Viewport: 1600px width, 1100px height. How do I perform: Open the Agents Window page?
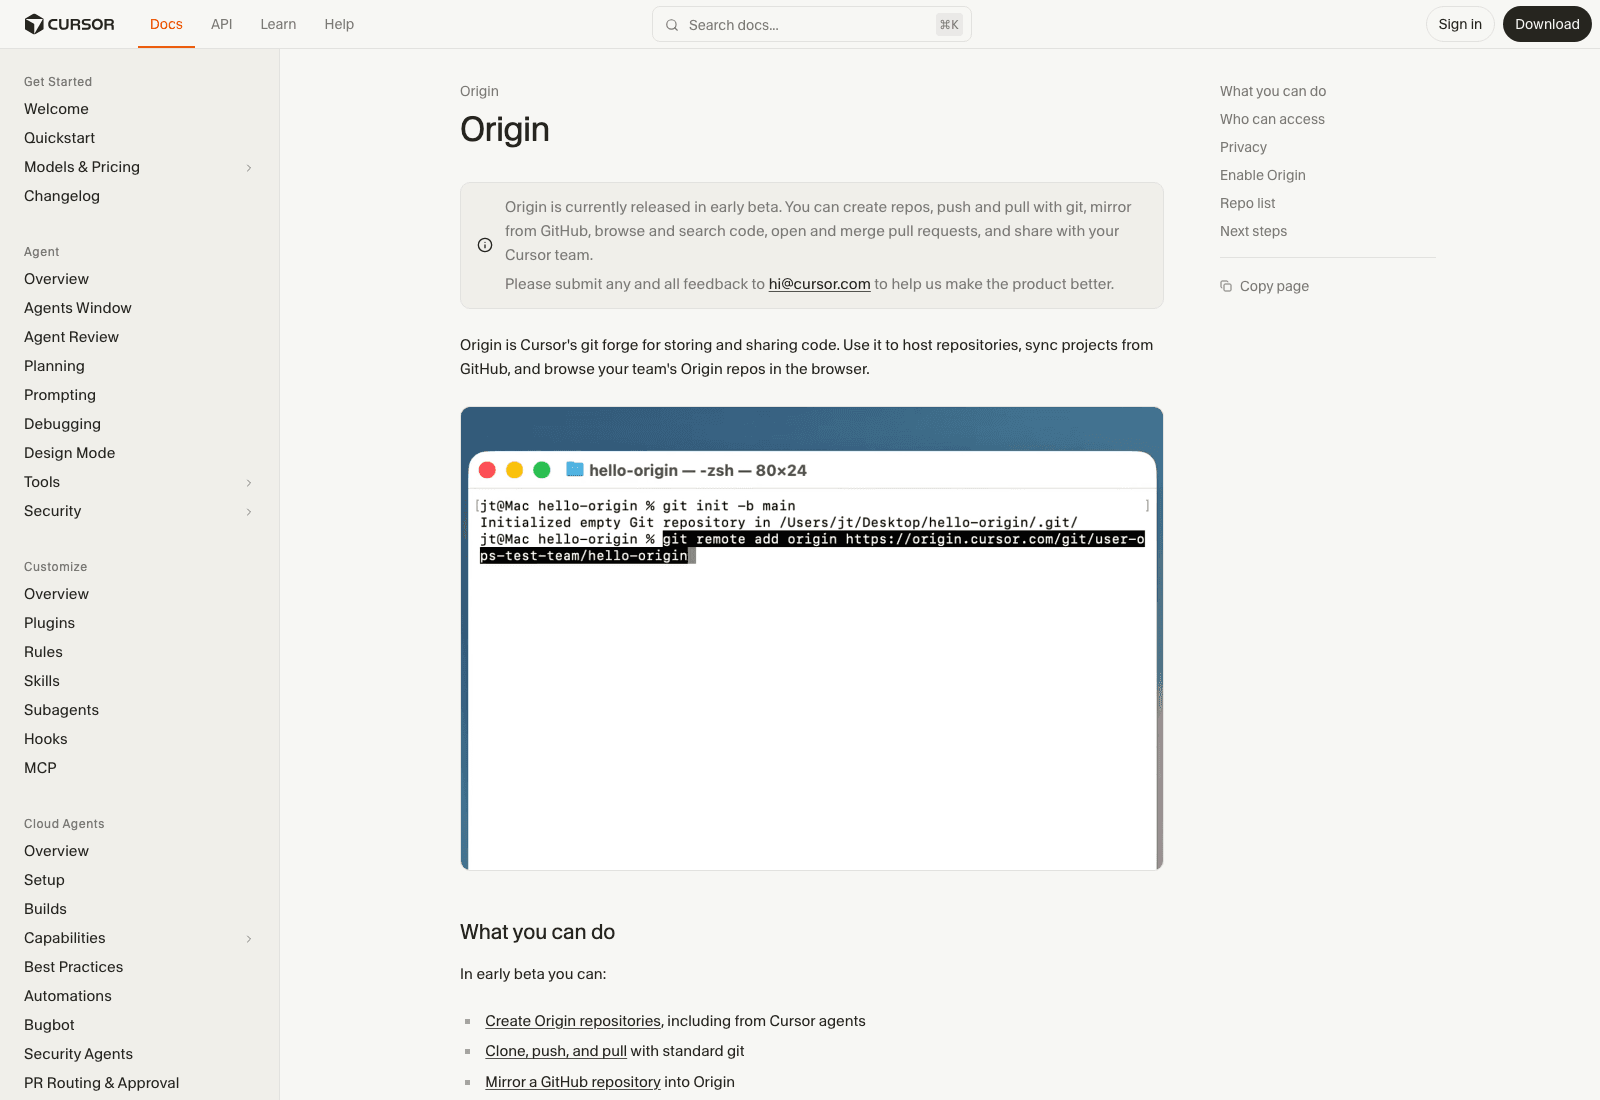pyautogui.click(x=78, y=308)
